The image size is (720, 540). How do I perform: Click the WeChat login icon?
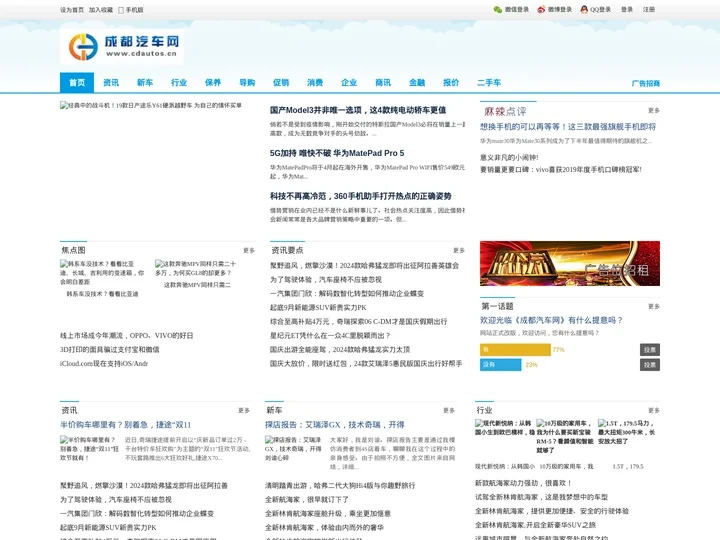coord(497,10)
